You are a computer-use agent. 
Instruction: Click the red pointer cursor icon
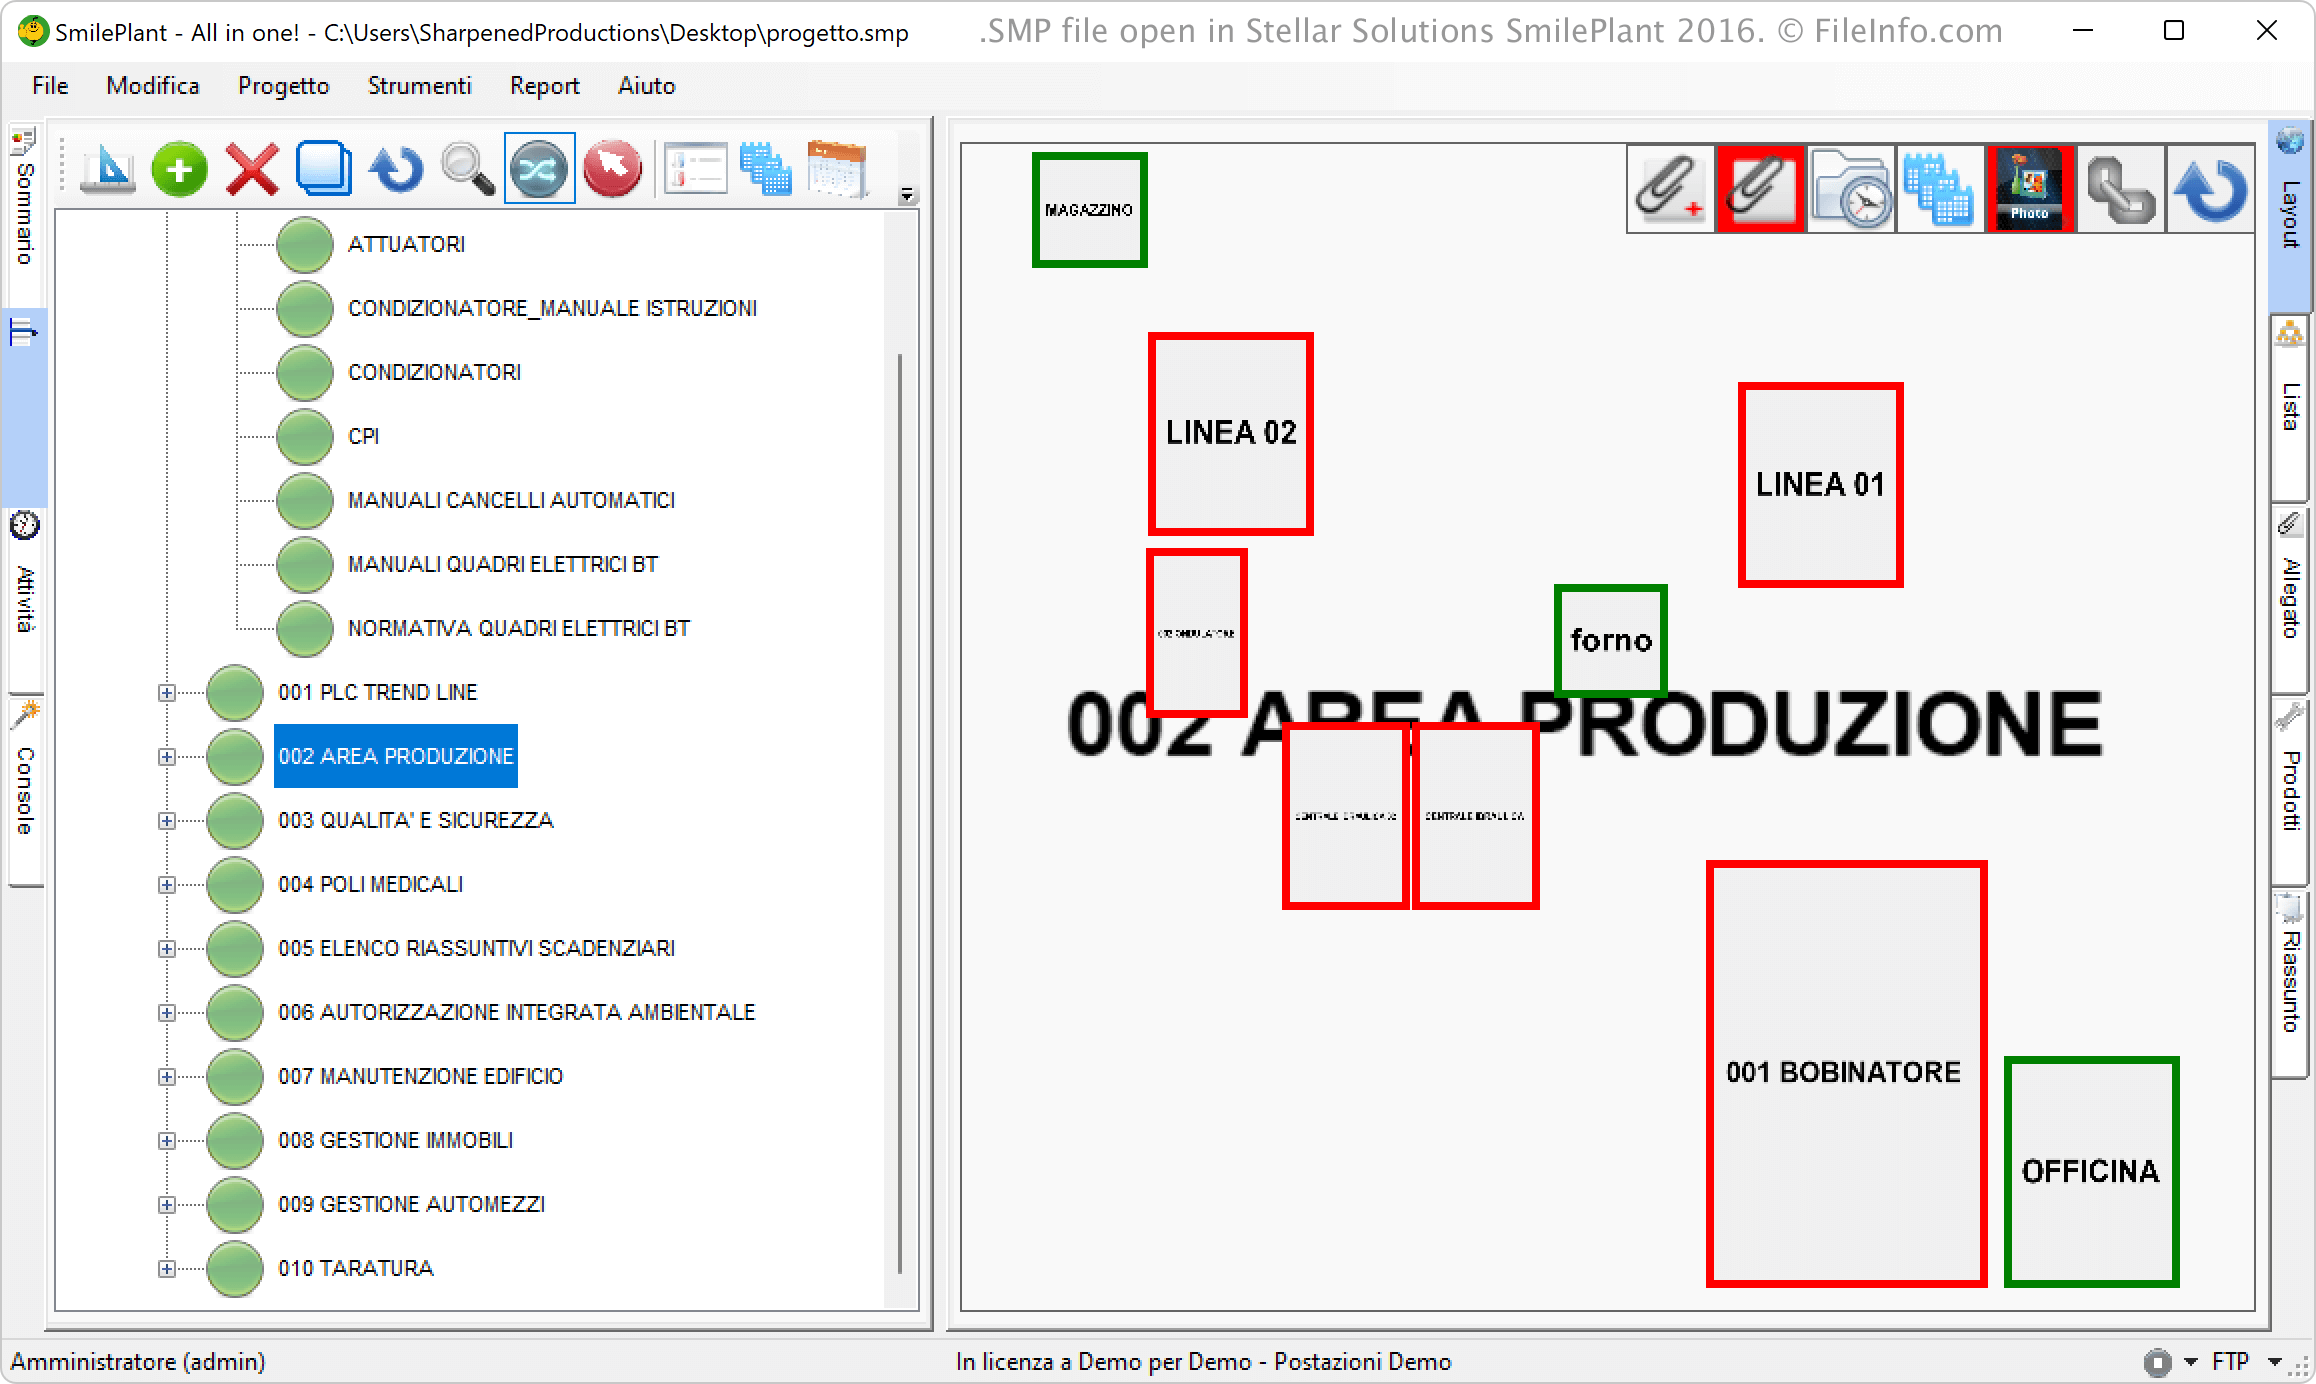(612, 170)
